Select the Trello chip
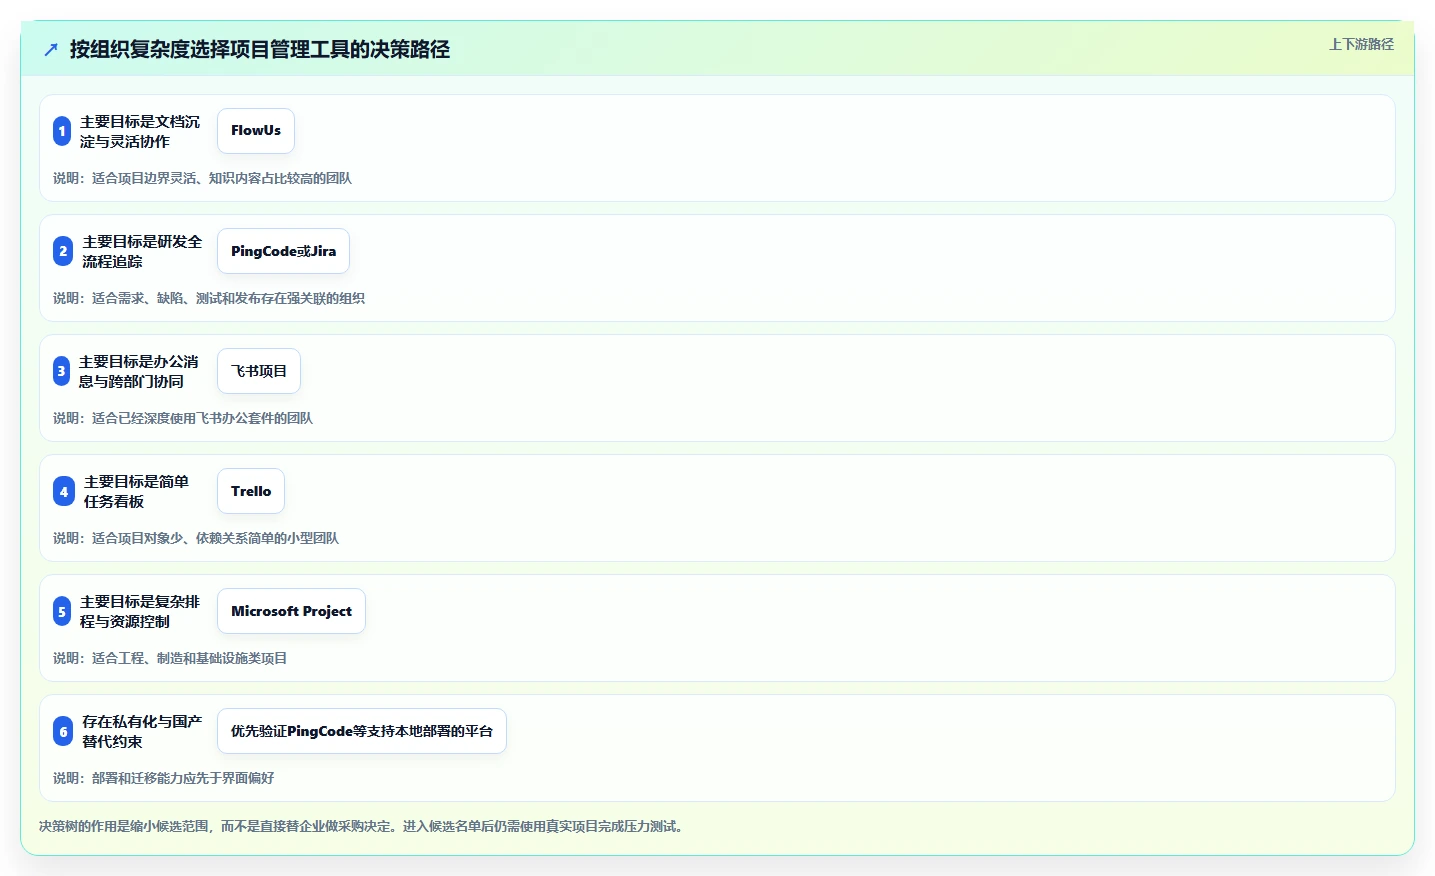 pyautogui.click(x=251, y=491)
